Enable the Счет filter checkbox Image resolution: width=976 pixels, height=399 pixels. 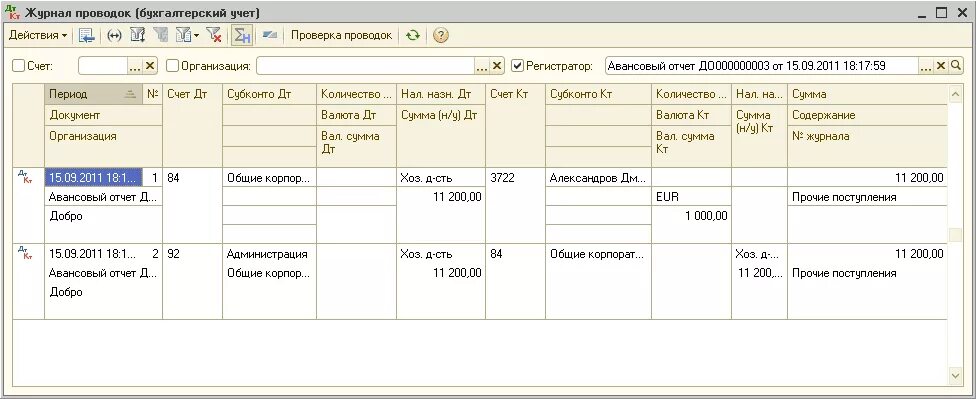[19, 65]
